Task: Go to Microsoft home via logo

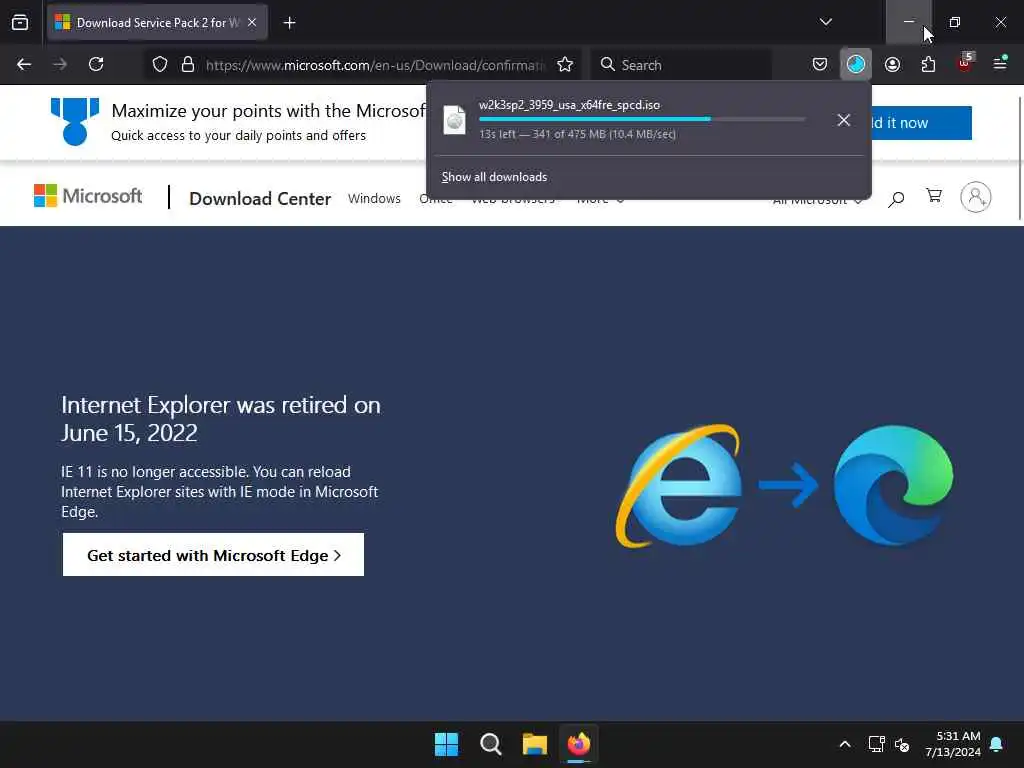Action: (x=88, y=196)
